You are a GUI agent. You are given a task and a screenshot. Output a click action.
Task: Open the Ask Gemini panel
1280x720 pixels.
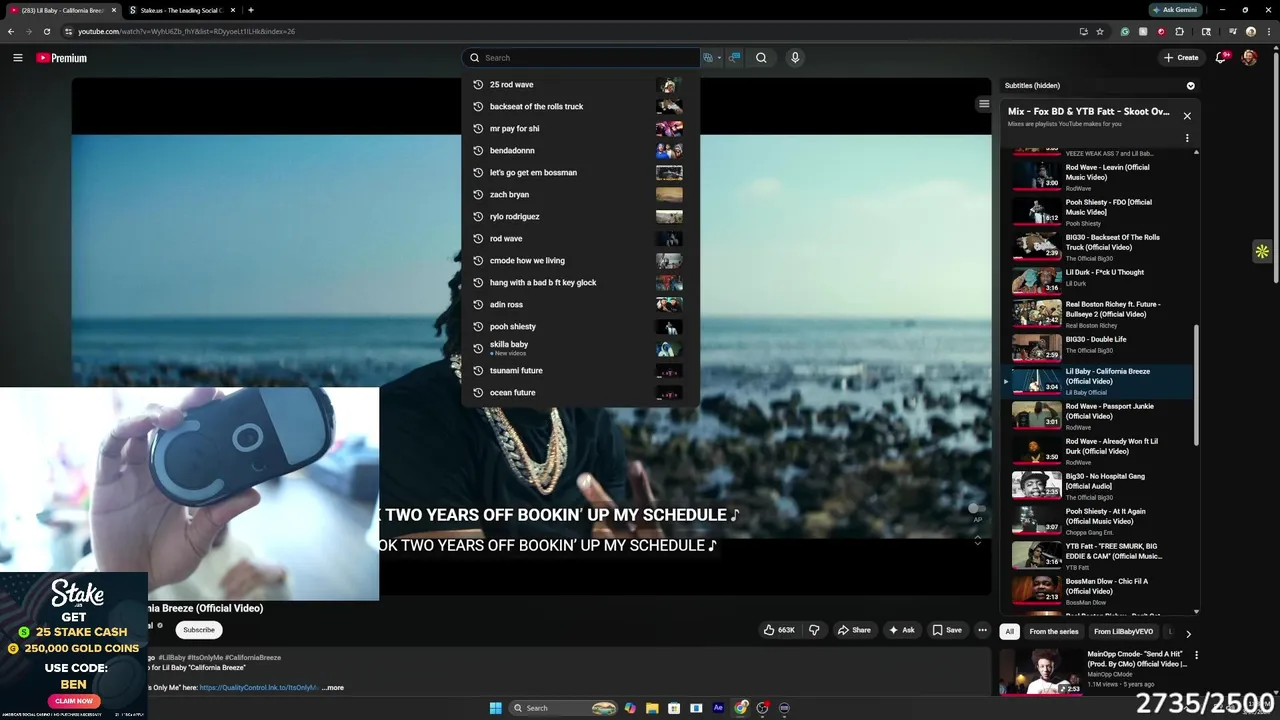tap(1173, 10)
